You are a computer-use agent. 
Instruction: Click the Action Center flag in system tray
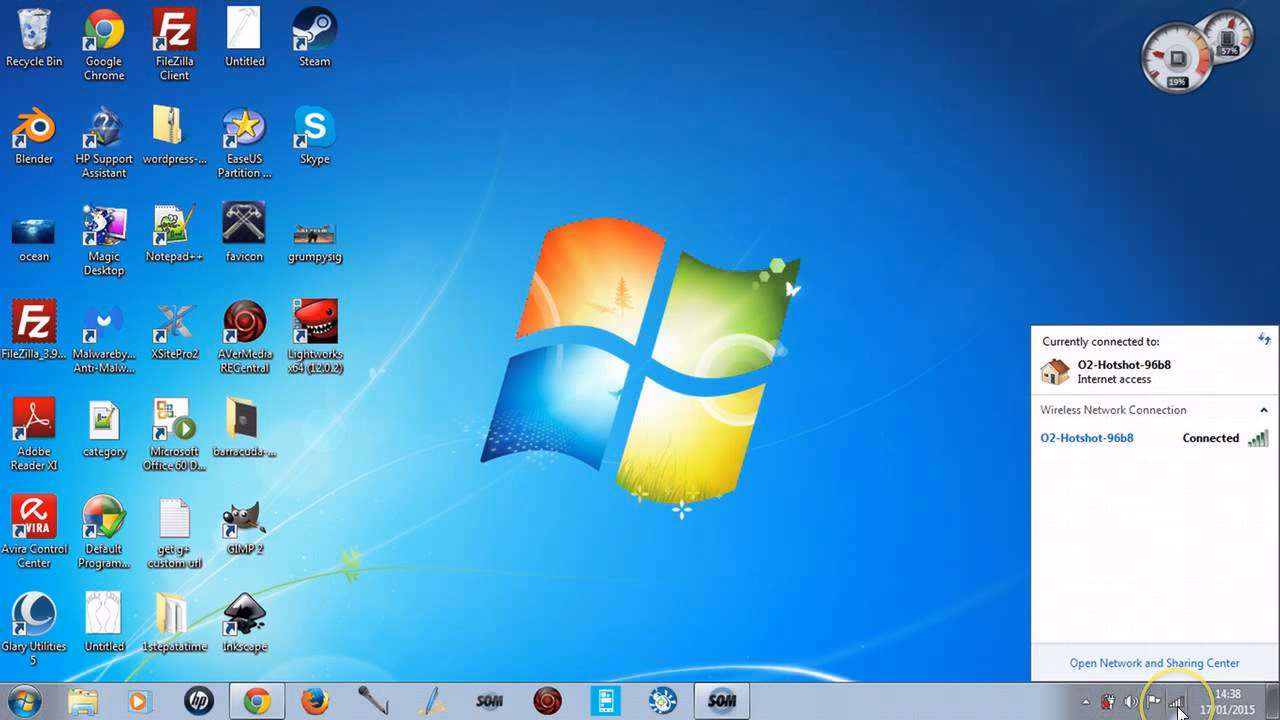pos(1151,701)
